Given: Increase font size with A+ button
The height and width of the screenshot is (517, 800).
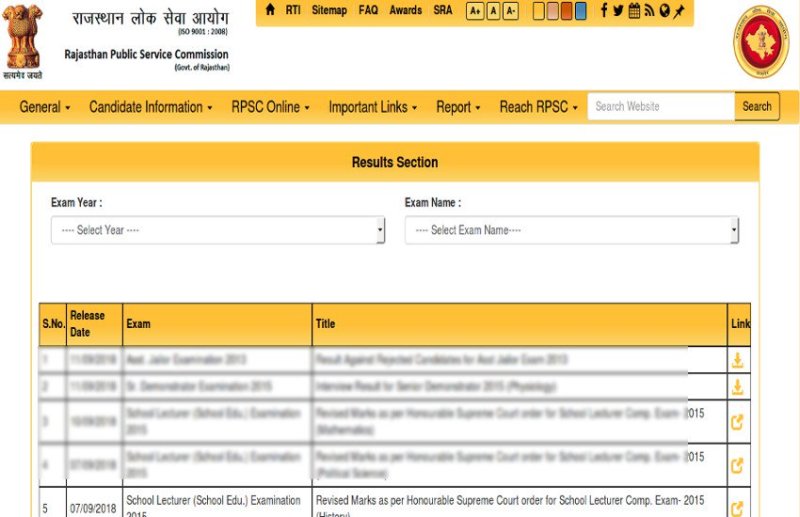Looking at the screenshot, I should point(475,11).
